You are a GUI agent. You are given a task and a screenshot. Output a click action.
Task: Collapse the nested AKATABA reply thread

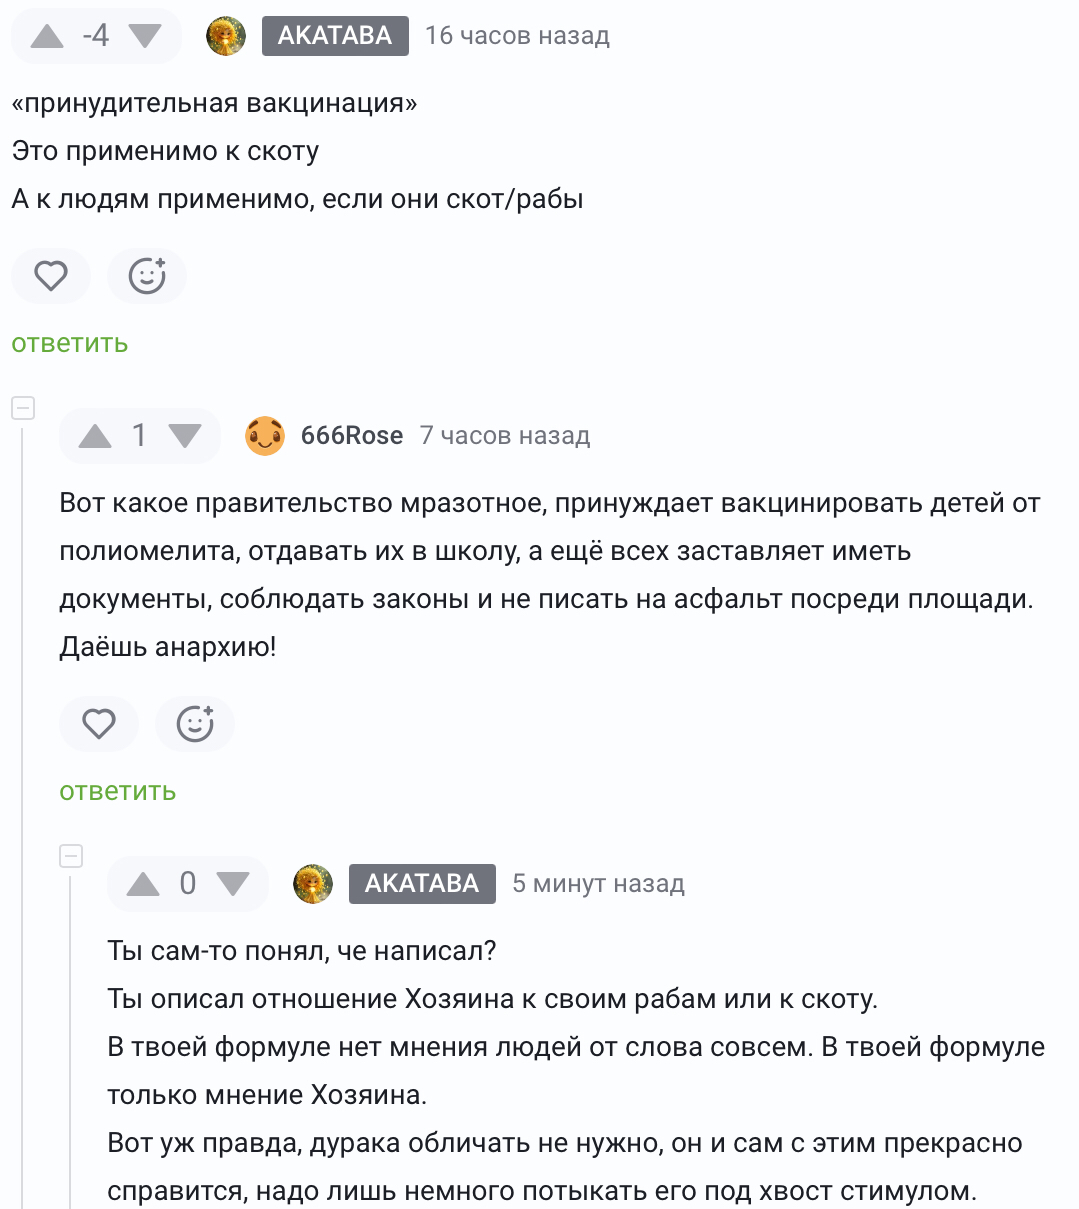pos(71,856)
